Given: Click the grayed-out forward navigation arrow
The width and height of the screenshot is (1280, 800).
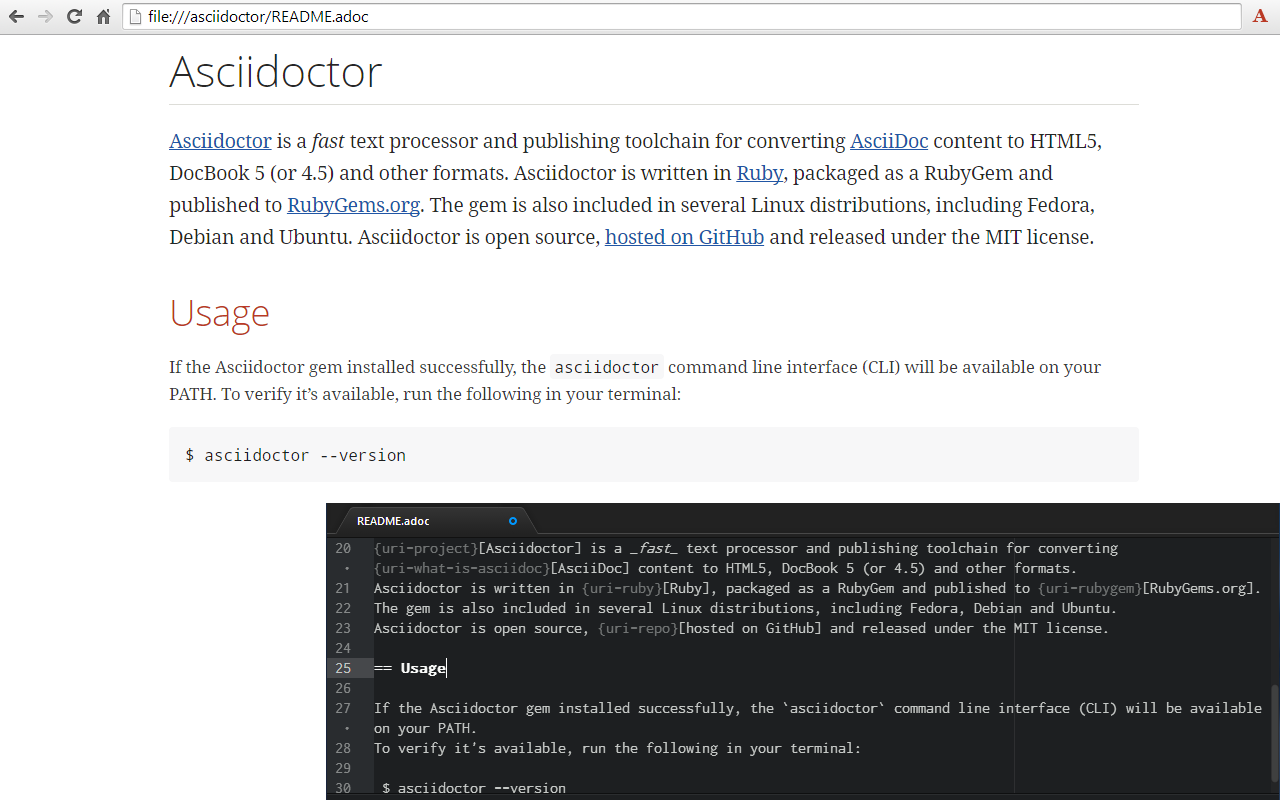Looking at the screenshot, I should coord(45,16).
